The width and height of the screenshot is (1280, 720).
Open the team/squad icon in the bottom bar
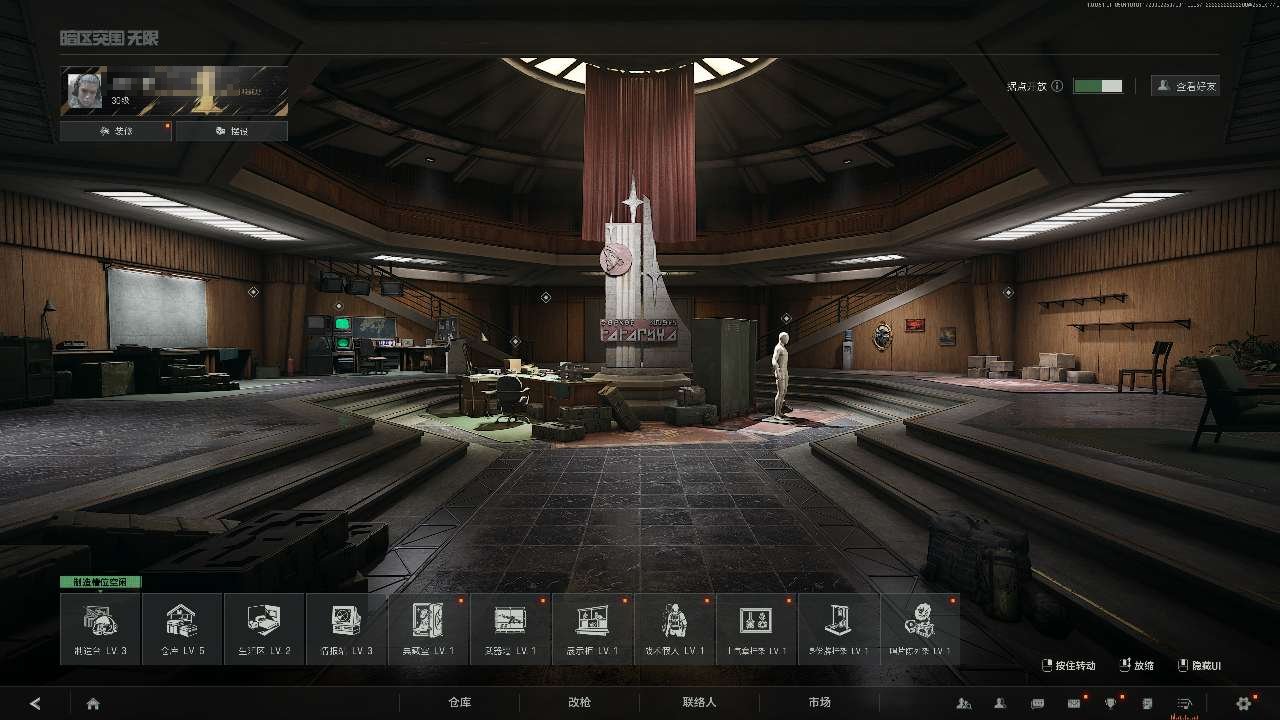[964, 703]
